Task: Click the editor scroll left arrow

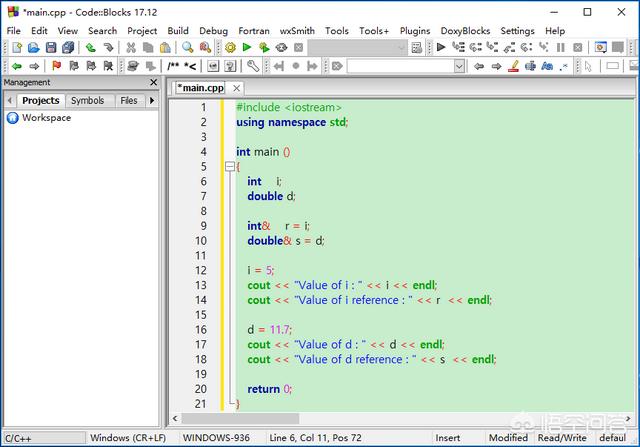Action: [x=176, y=418]
